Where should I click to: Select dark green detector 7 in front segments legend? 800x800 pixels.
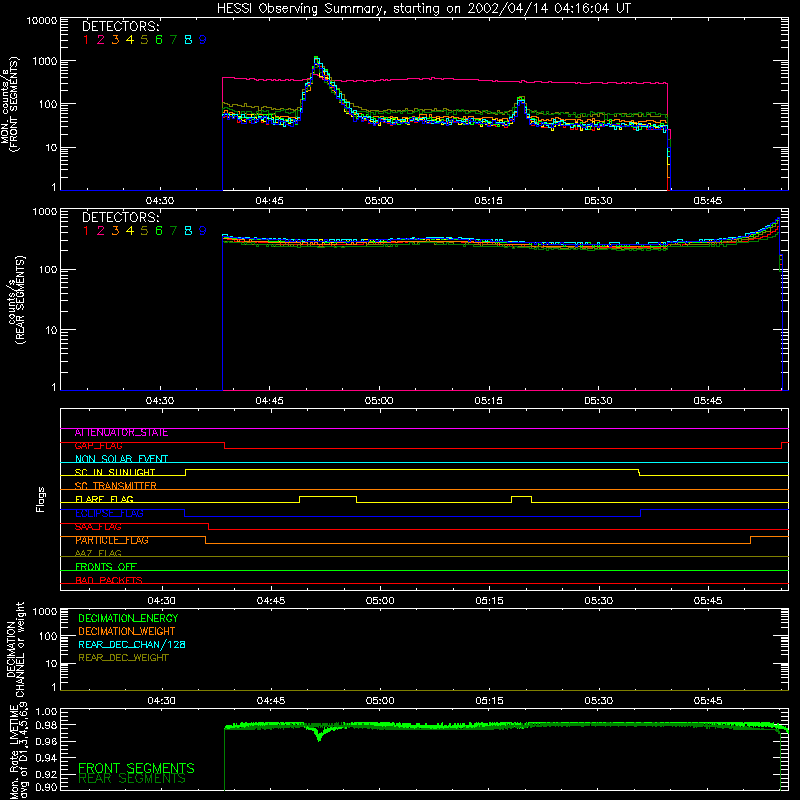173,40
